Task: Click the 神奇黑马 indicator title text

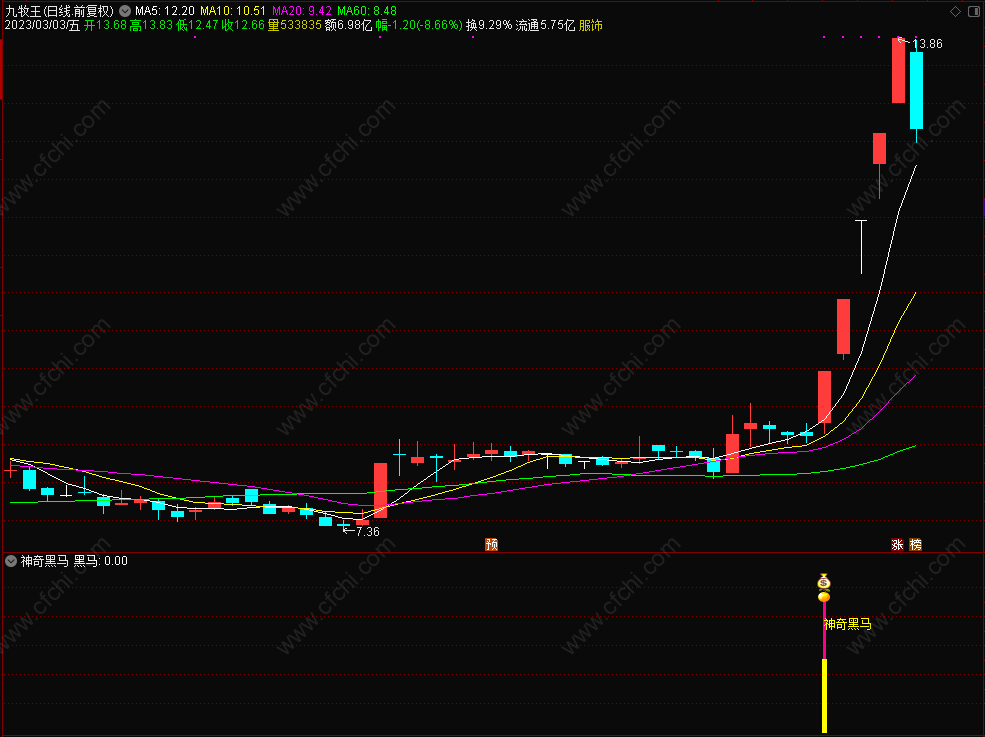Action: (x=44, y=560)
